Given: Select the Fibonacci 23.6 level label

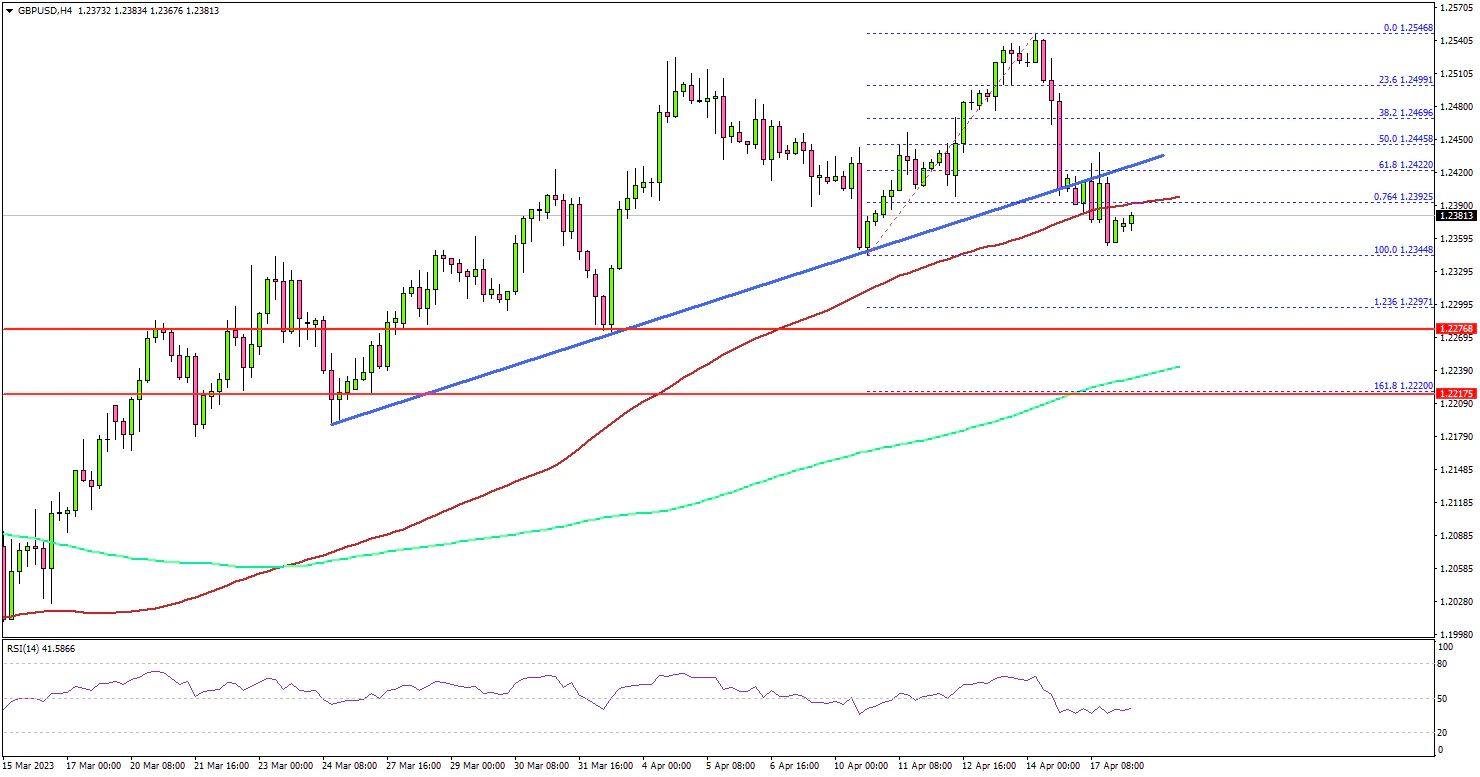Looking at the screenshot, I should [1408, 77].
